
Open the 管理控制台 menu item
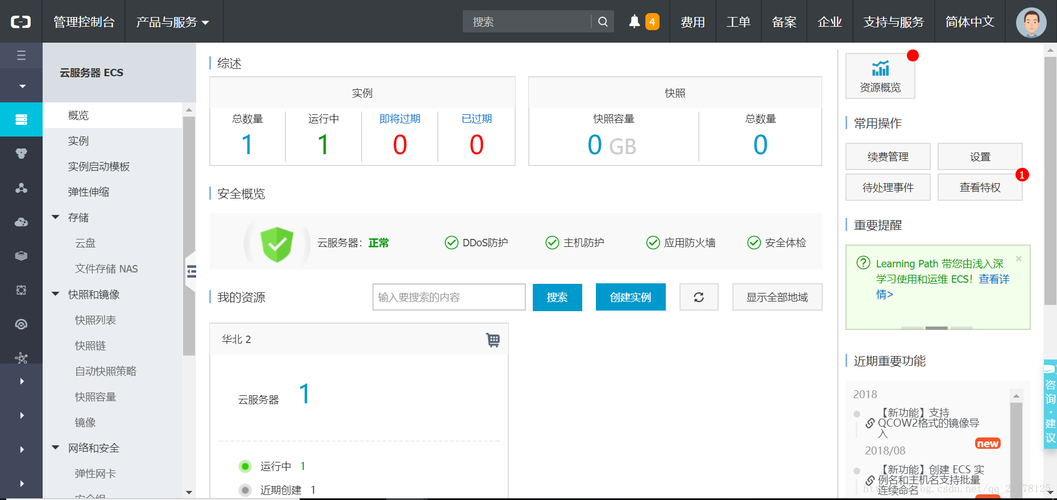click(x=84, y=22)
